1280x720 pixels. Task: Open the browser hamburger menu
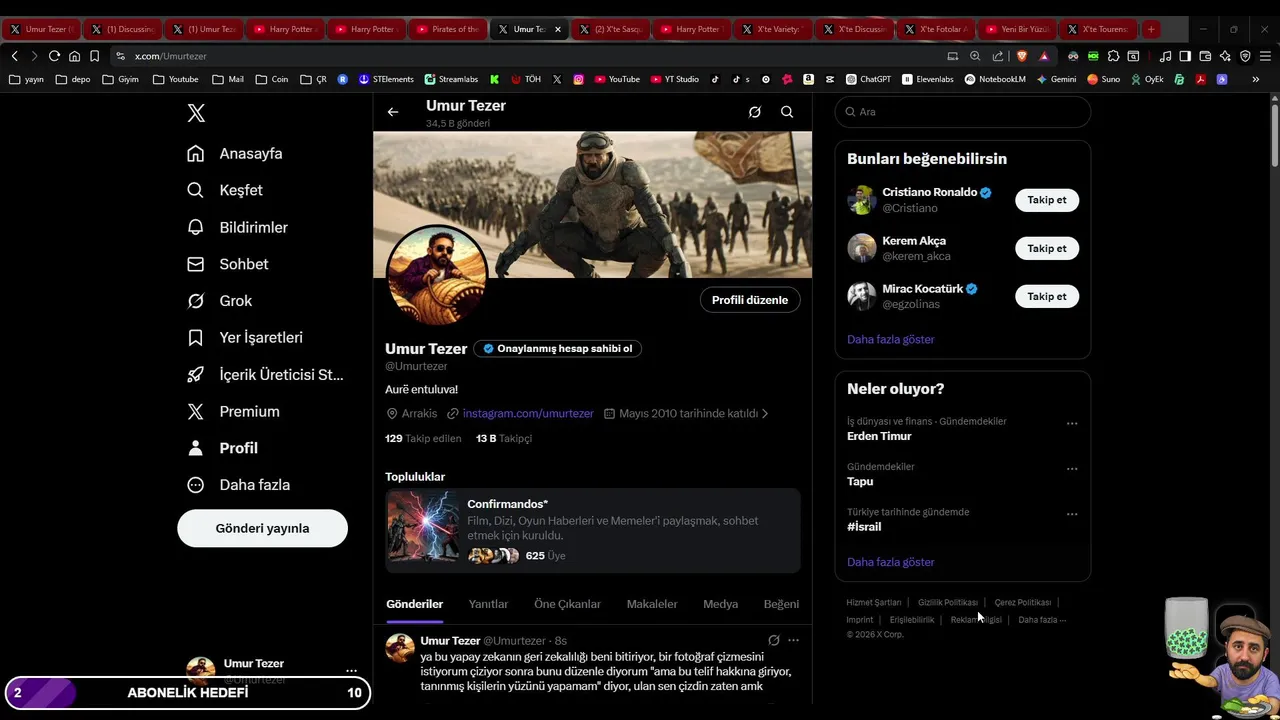click(1265, 56)
